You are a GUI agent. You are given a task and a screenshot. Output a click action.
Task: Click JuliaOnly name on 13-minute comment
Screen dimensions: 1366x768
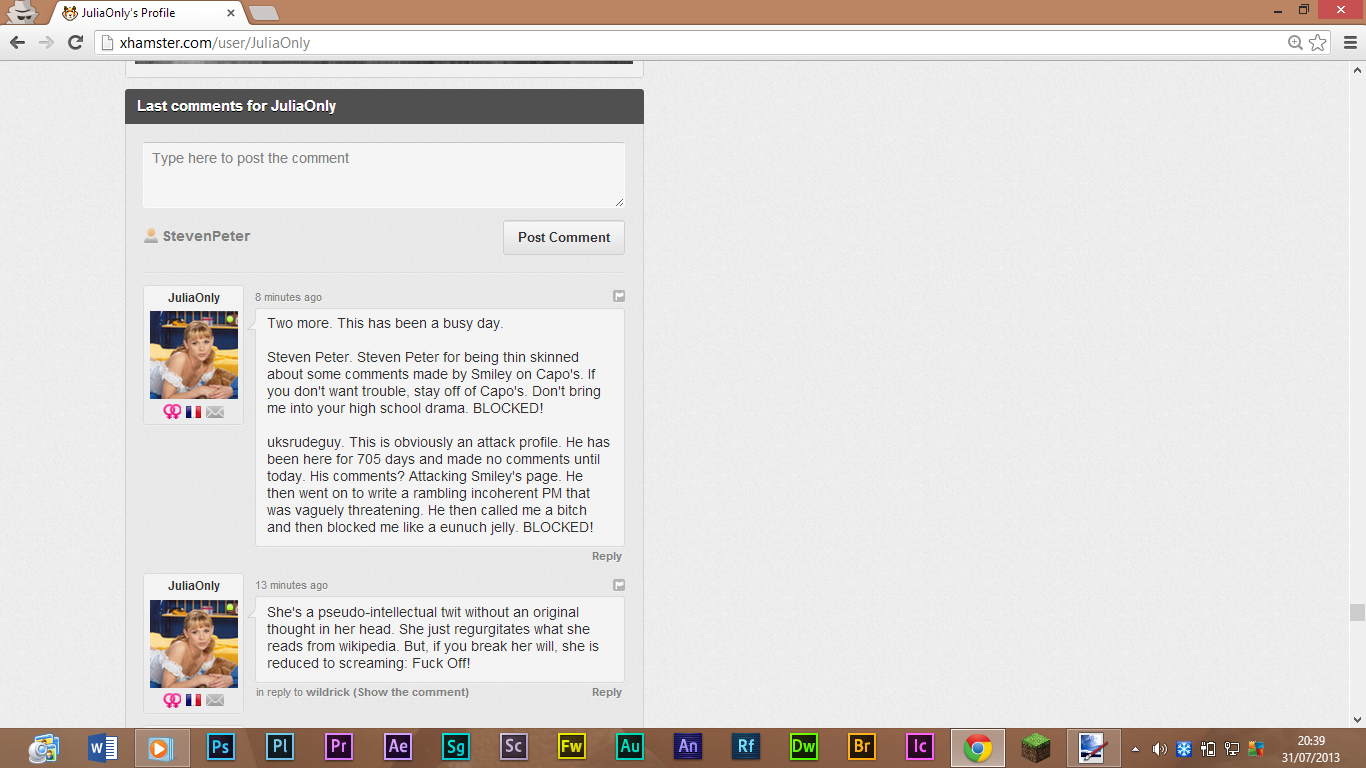[194, 586]
